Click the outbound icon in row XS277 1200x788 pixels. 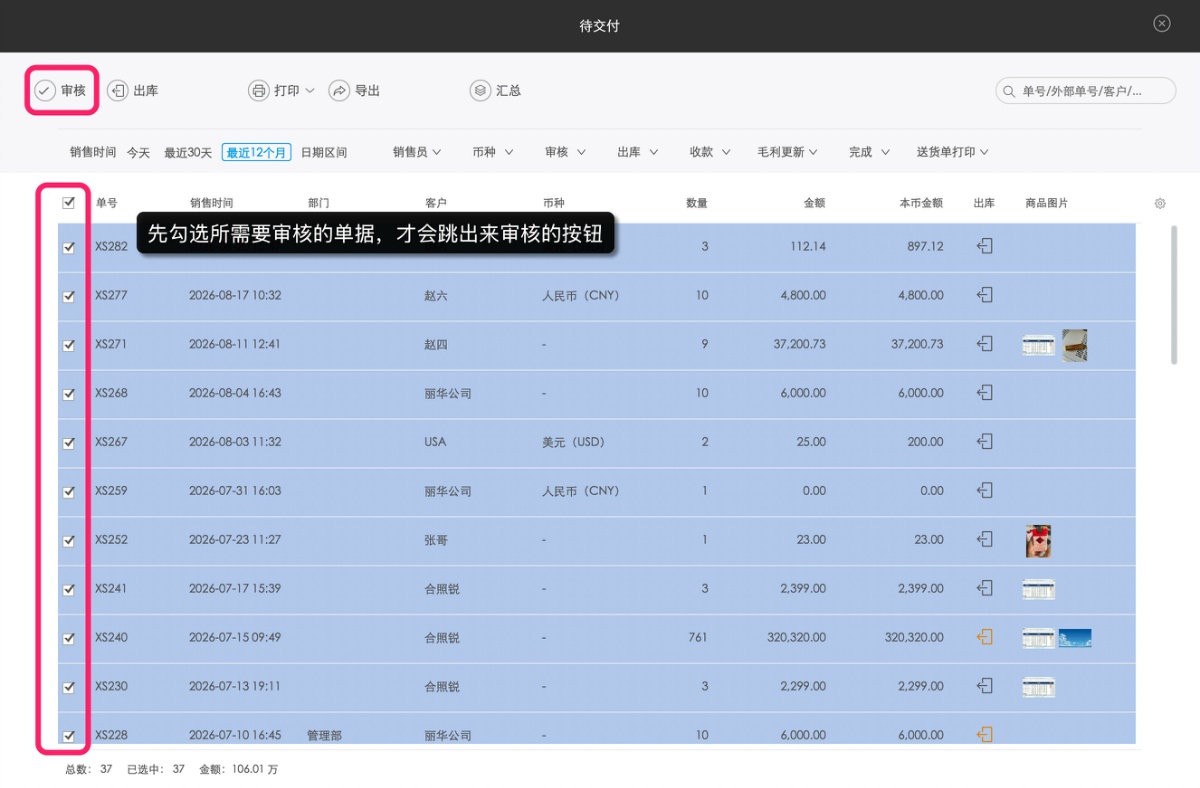985,295
